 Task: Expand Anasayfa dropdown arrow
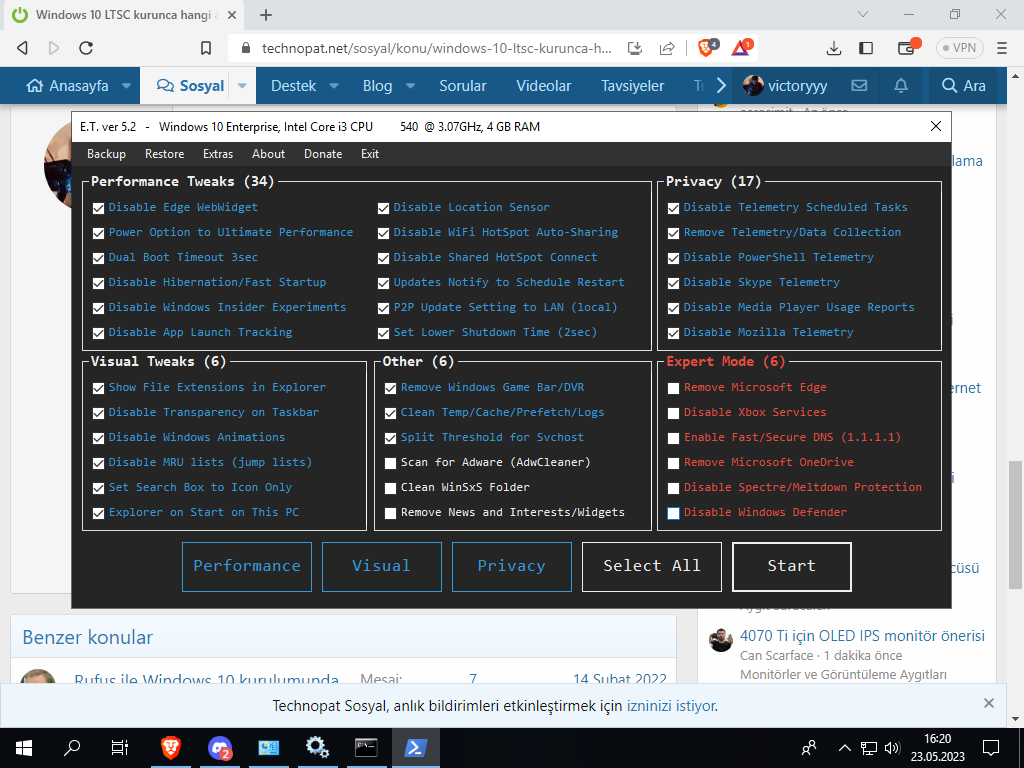click(x=126, y=86)
